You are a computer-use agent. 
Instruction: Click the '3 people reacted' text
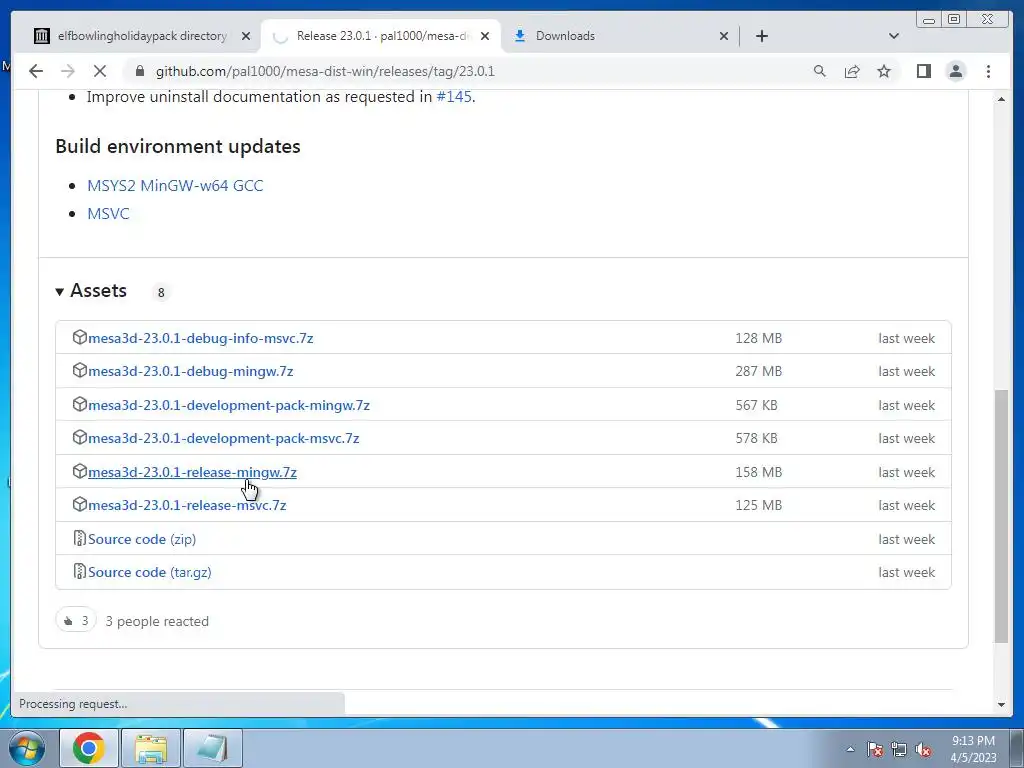point(157,621)
